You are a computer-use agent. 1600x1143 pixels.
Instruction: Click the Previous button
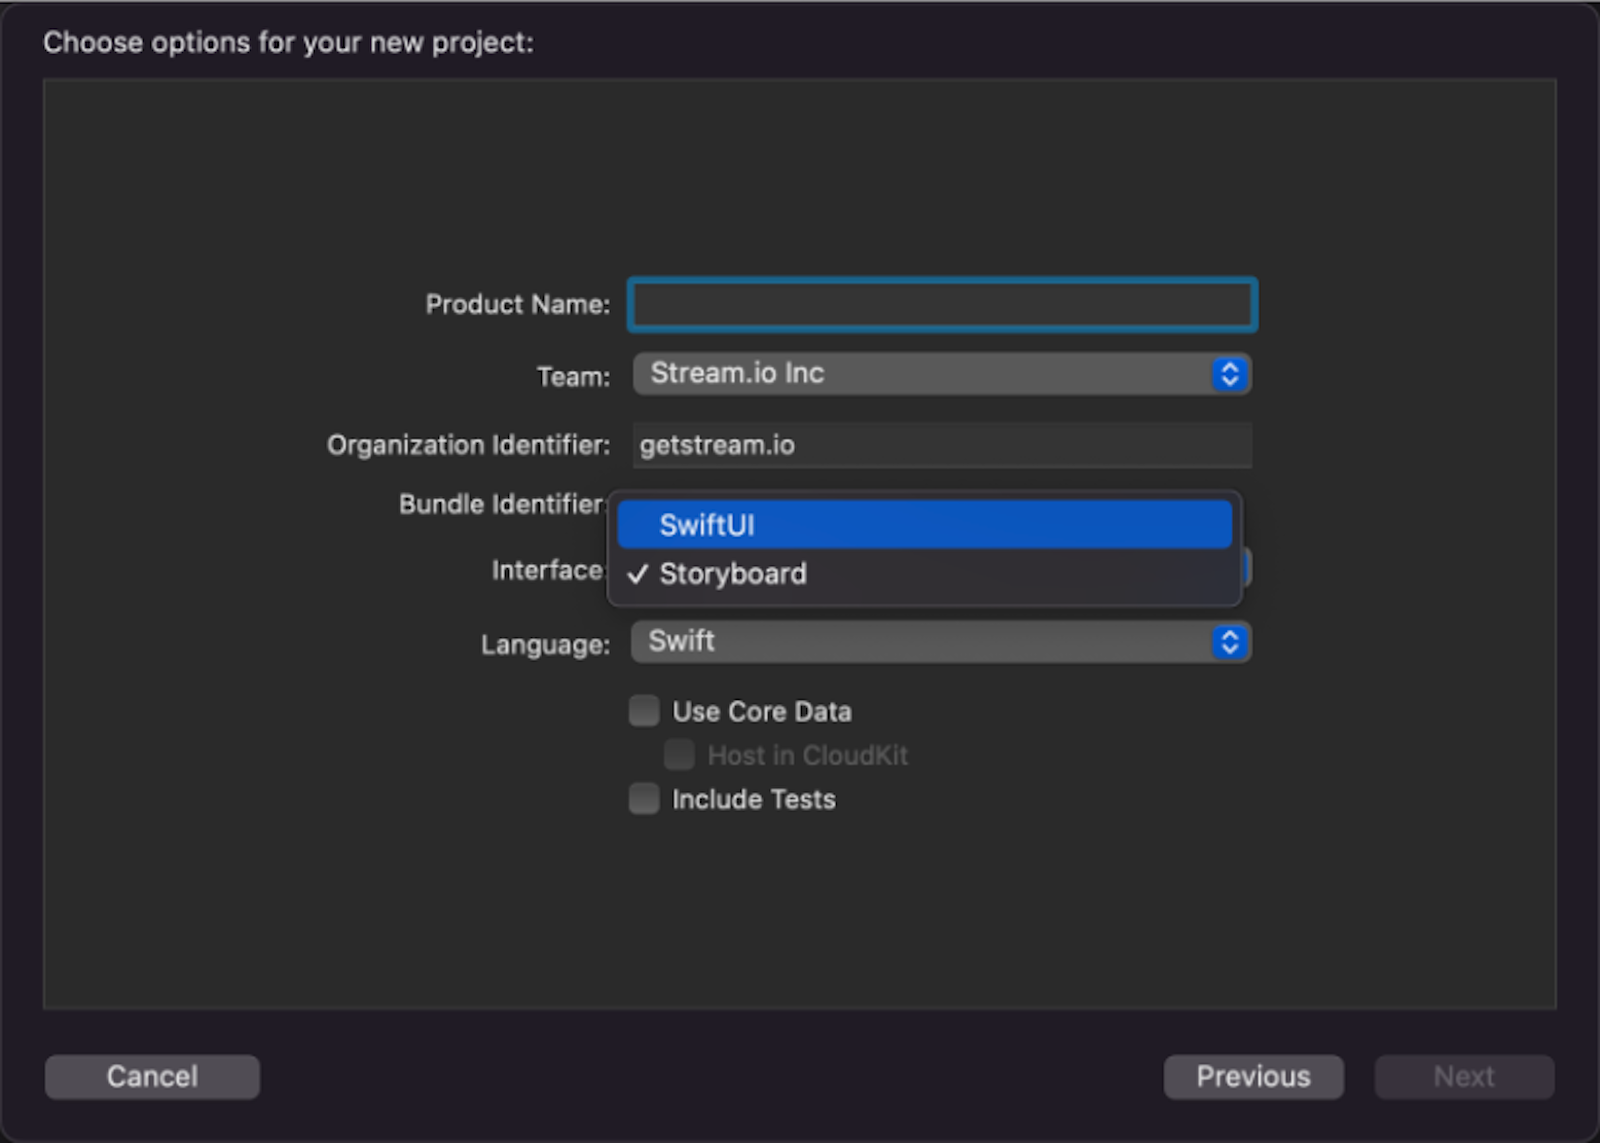(x=1253, y=1076)
